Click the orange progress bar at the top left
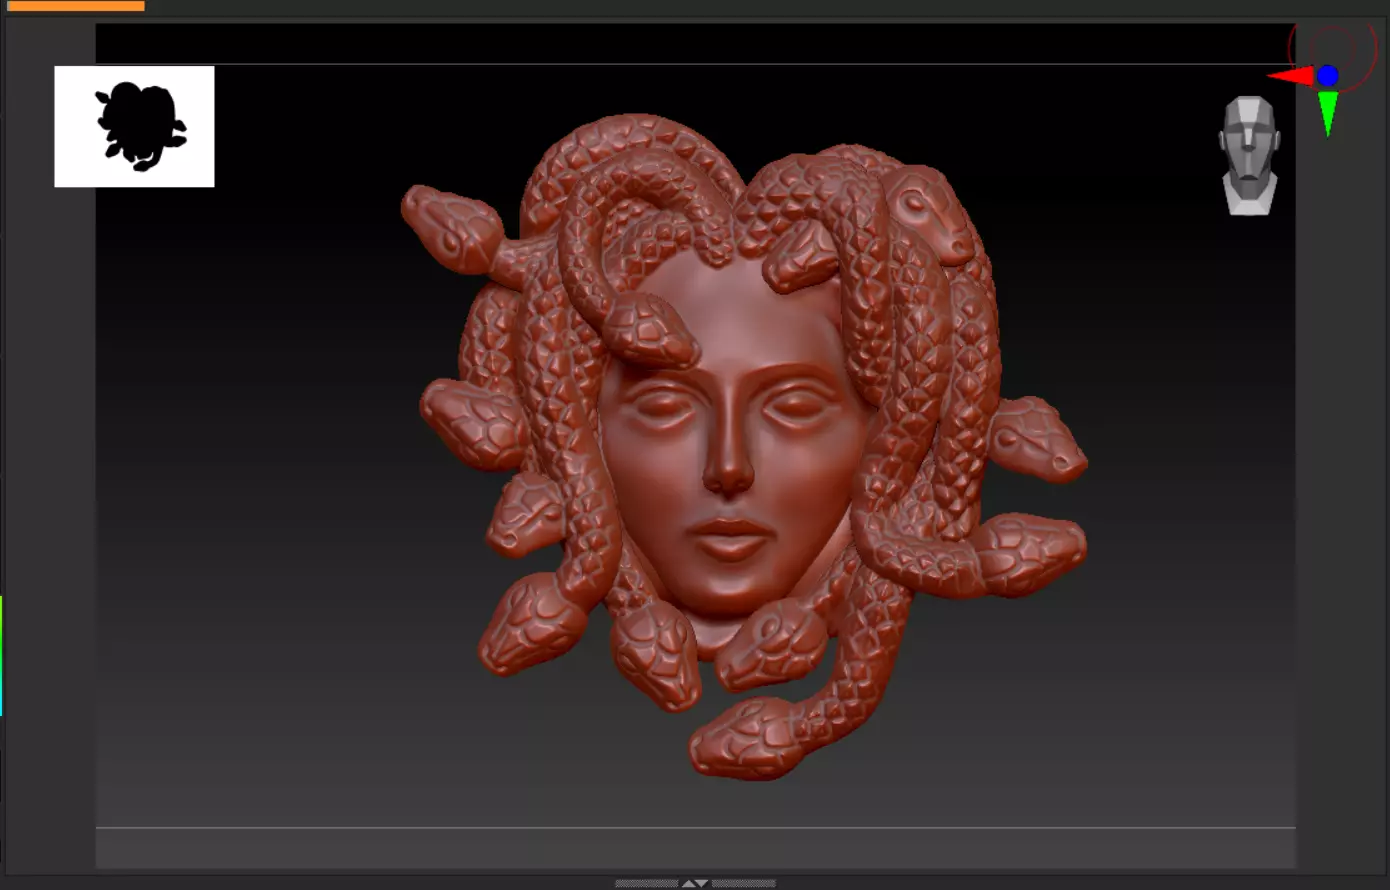This screenshot has height=890, width=1390. point(76,6)
